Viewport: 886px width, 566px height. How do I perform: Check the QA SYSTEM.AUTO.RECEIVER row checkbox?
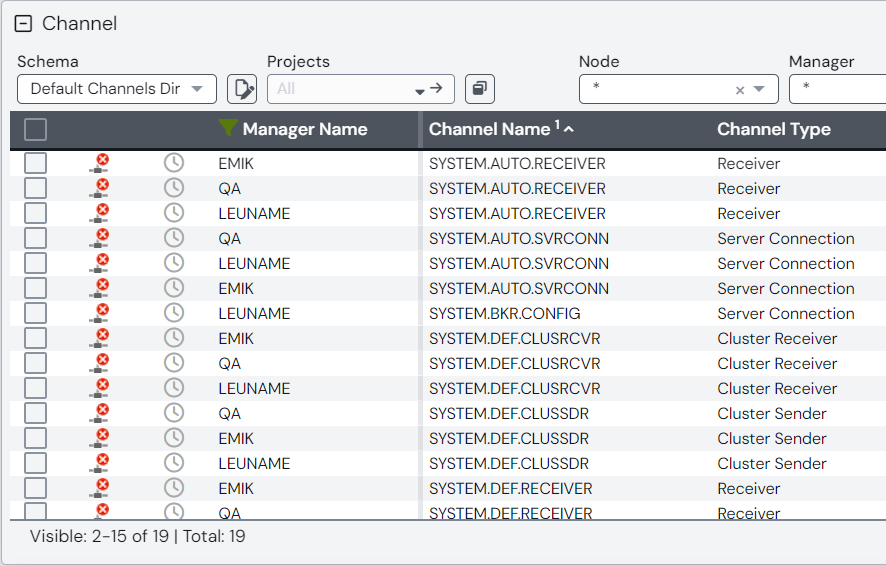(36, 188)
